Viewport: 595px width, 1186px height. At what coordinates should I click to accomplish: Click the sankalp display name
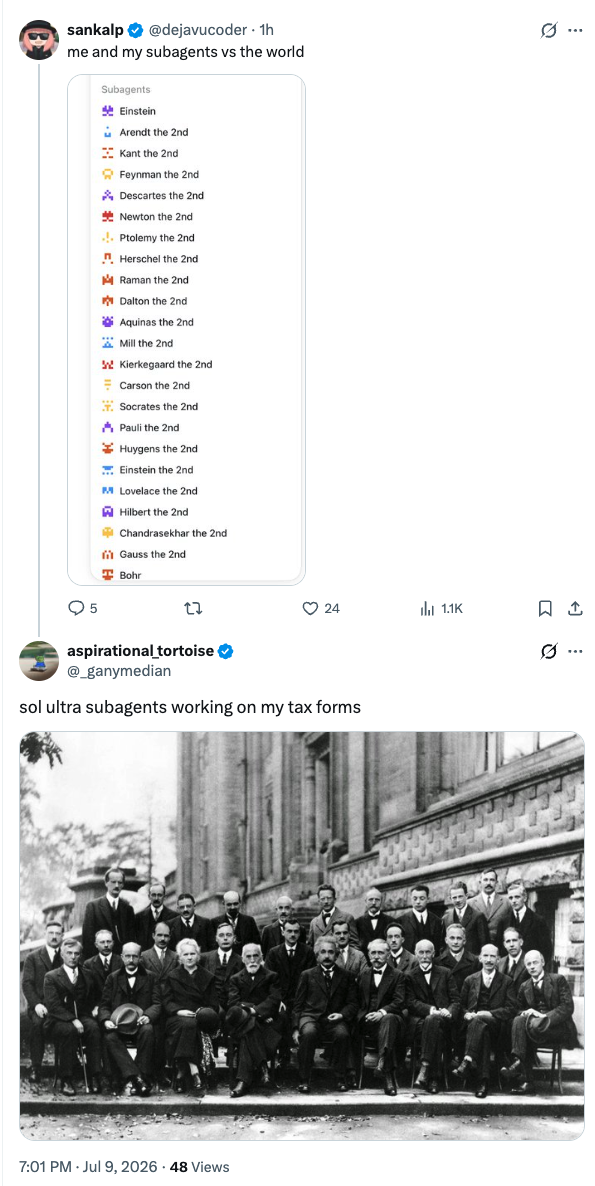(x=98, y=30)
